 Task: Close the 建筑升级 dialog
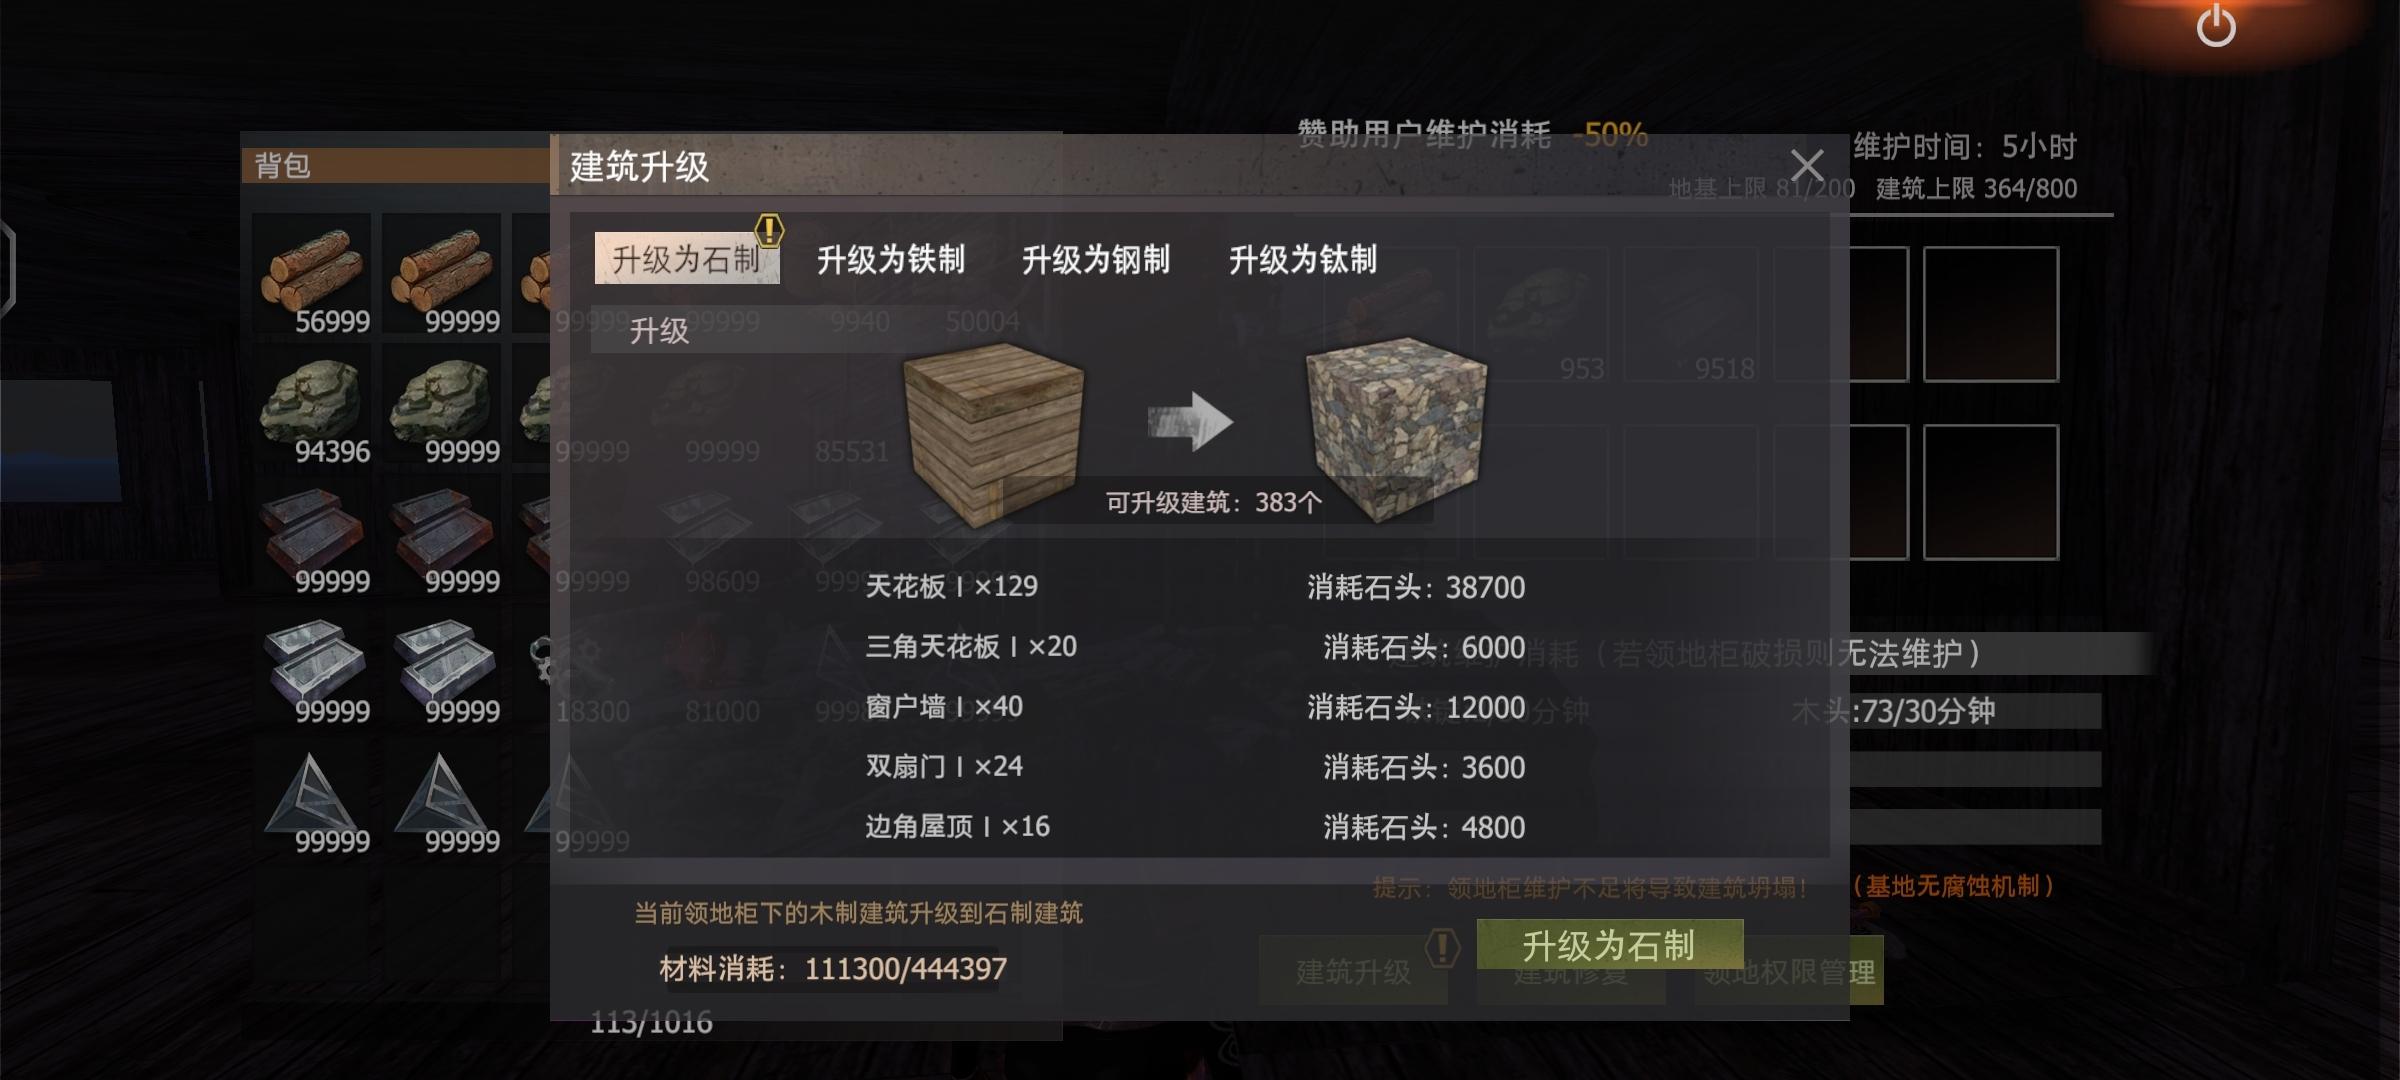pyautogui.click(x=1806, y=164)
